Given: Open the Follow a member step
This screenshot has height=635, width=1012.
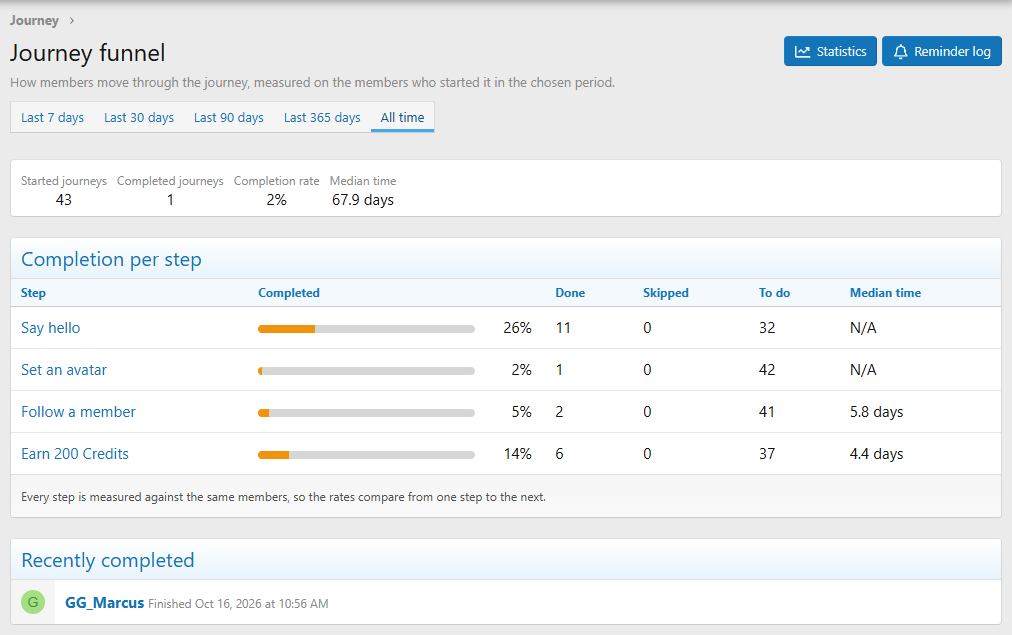Looking at the screenshot, I should (78, 412).
